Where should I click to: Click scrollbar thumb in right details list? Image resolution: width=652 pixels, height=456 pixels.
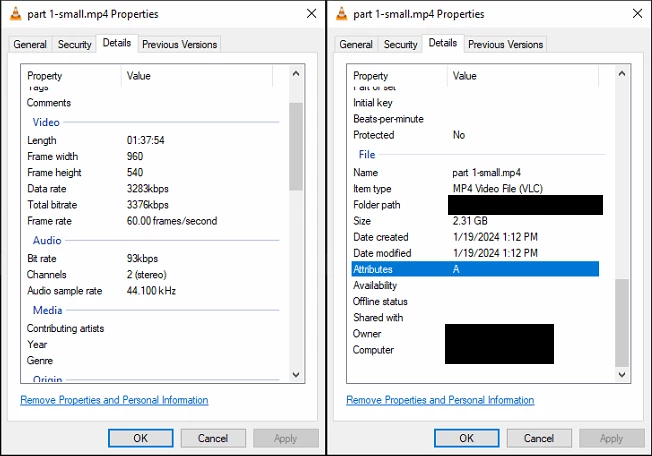tap(622, 323)
